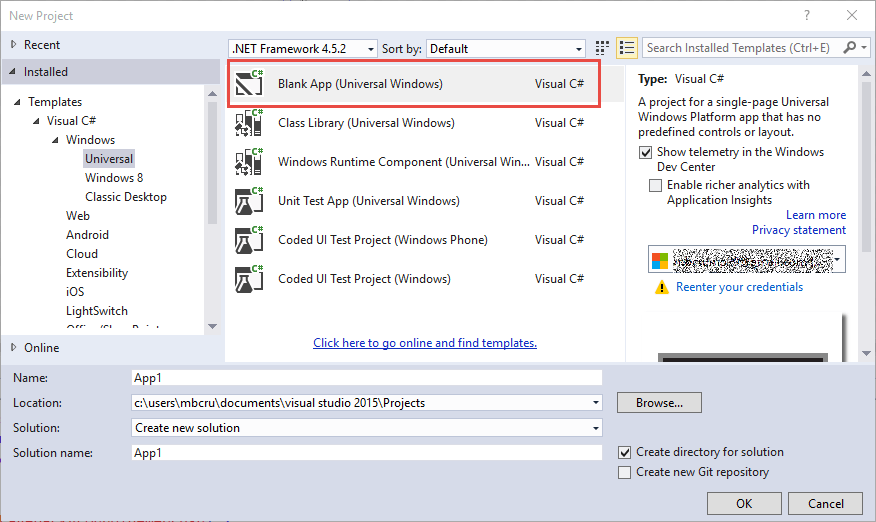The height and width of the screenshot is (522, 876).
Task: Click the Coded UI Test Project (Windows Phone) icon
Action: pos(249,240)
